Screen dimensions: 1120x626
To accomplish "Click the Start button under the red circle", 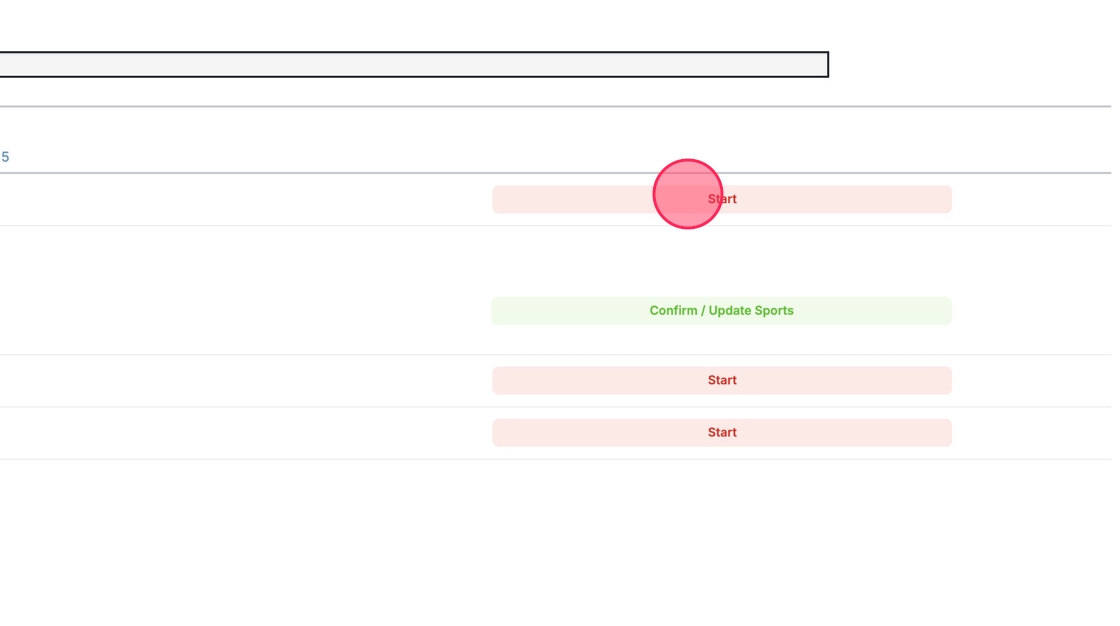I will (x=721, y=199).
